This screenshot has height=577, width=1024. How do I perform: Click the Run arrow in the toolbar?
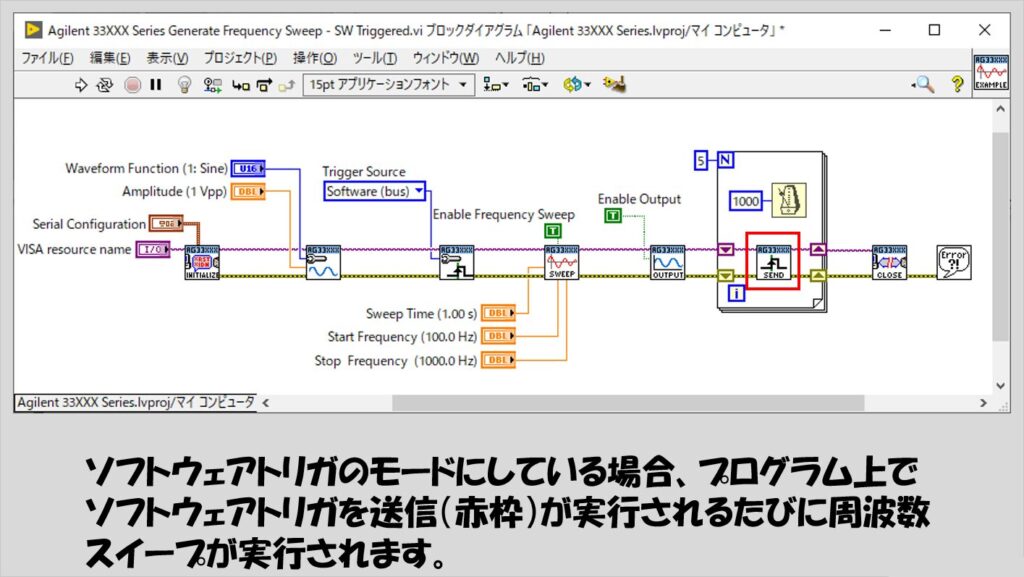pos(80,85)
